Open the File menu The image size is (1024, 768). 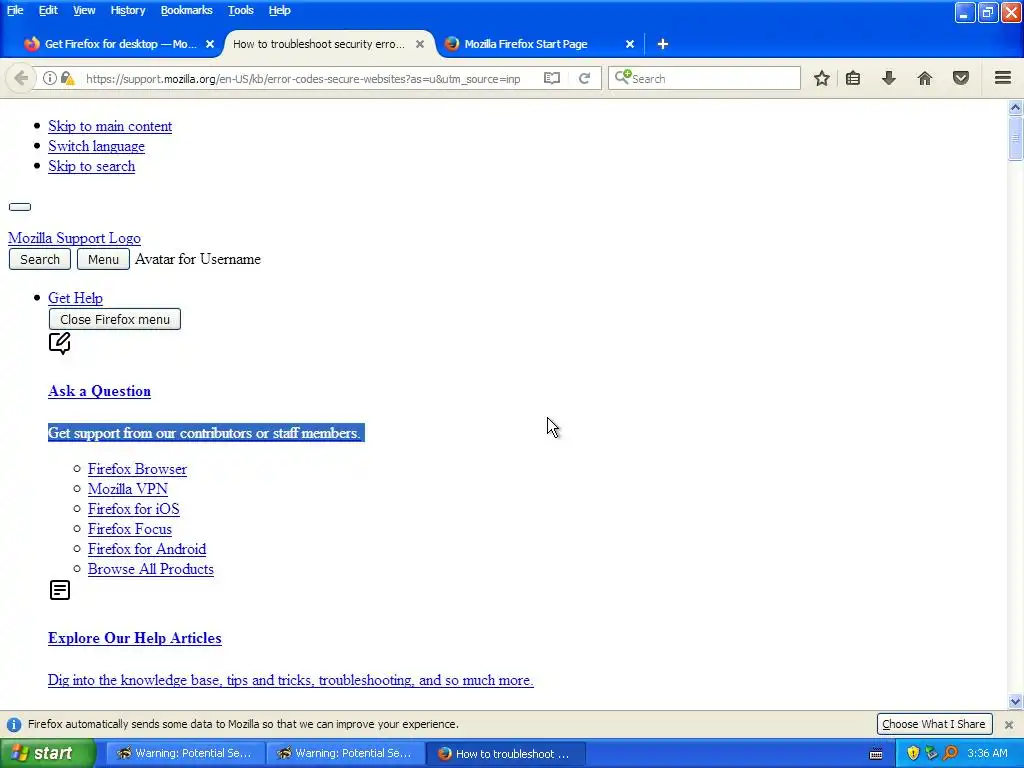(x=15, y=10)
